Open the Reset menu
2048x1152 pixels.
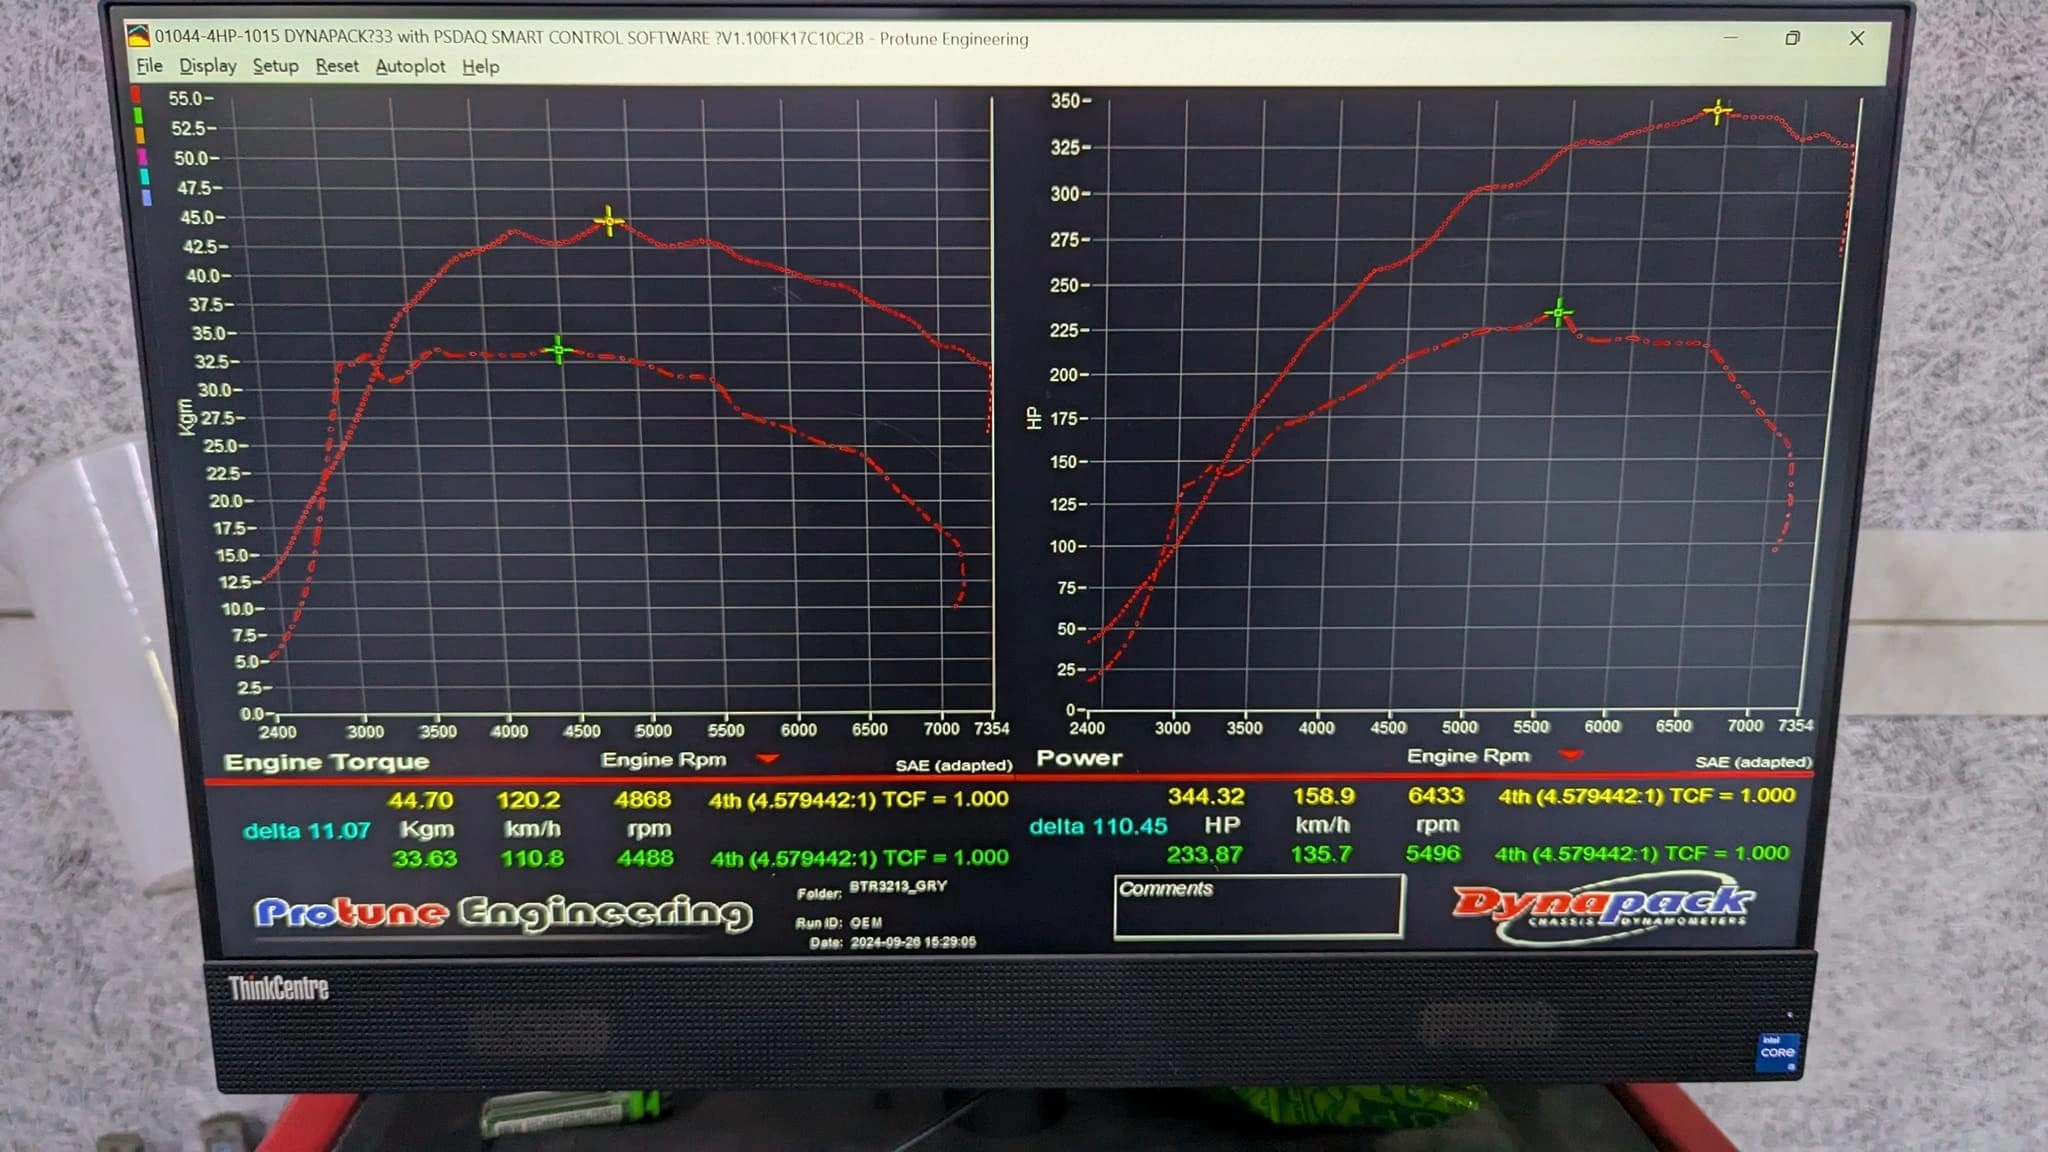(x=336, y=66)
